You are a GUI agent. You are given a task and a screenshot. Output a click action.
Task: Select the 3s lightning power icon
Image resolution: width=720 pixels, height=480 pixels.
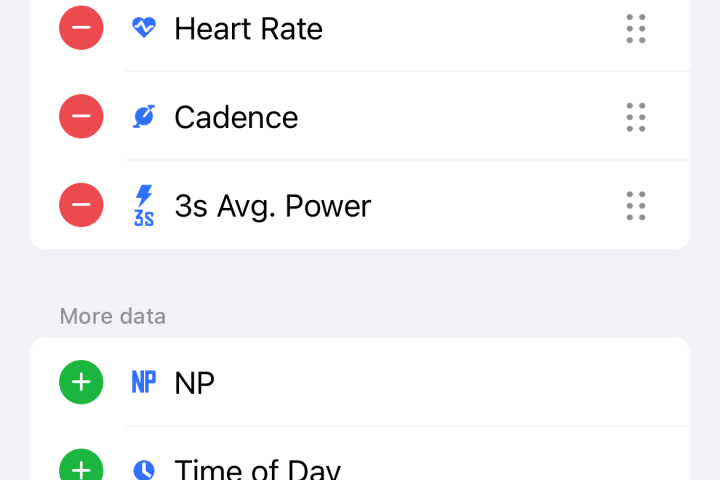coord(144,205)
